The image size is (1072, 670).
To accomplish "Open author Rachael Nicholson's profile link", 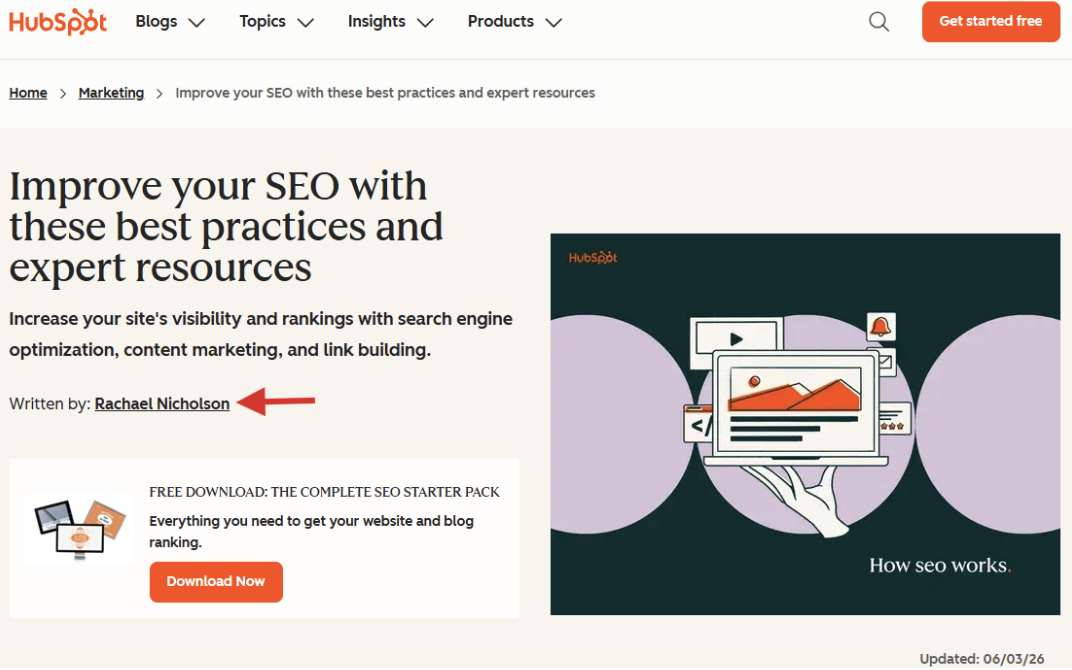I will click(162, 404).
